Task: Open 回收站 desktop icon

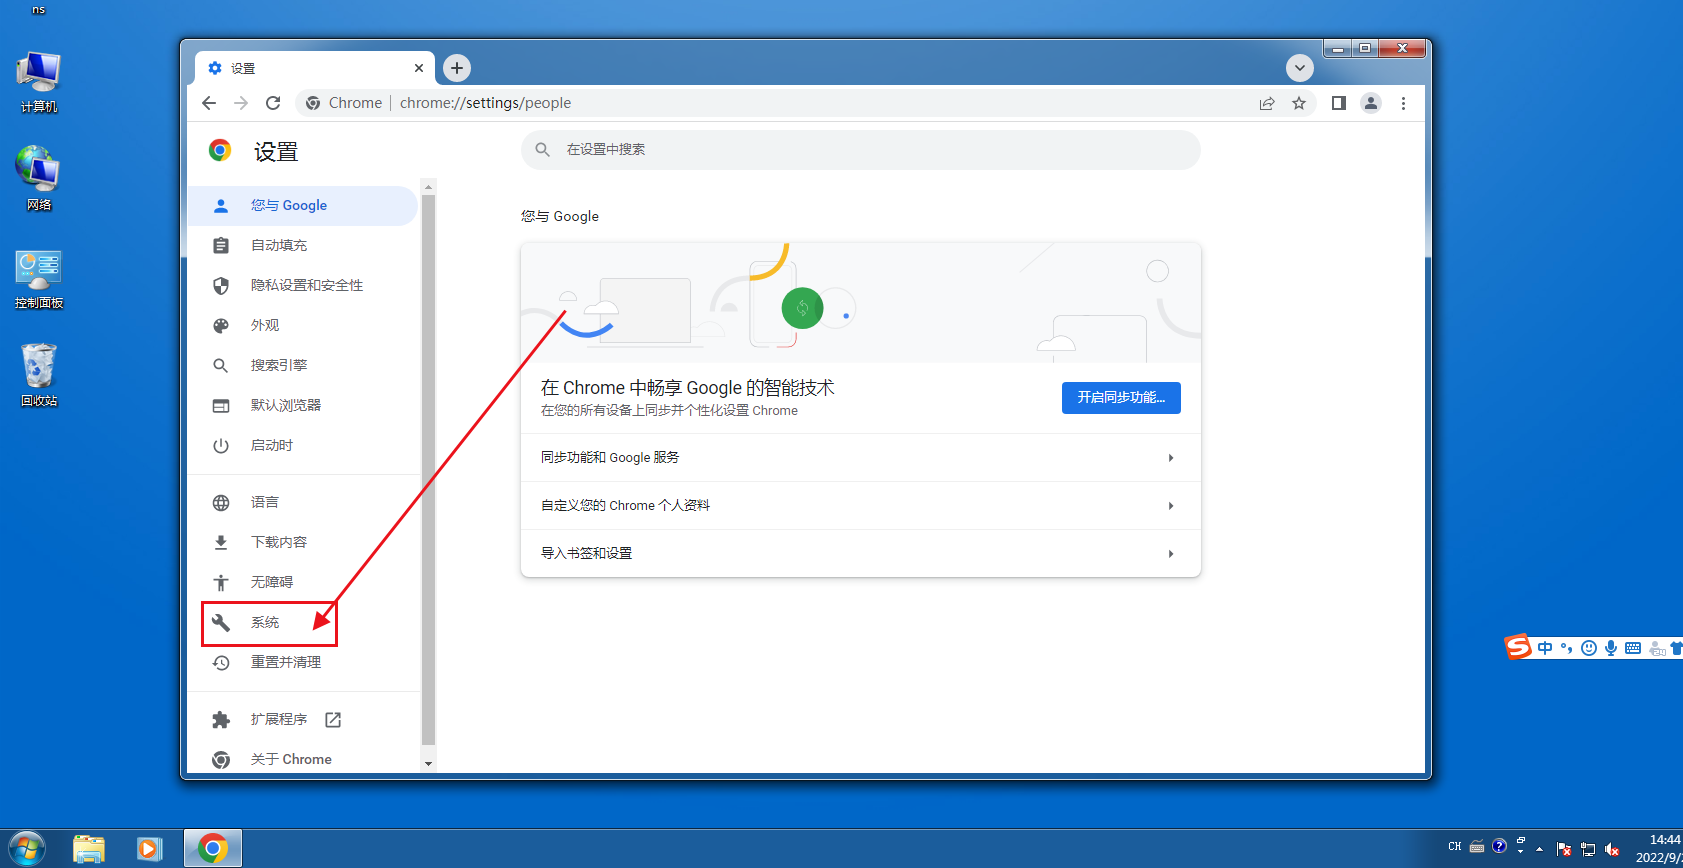Action: 39,375
